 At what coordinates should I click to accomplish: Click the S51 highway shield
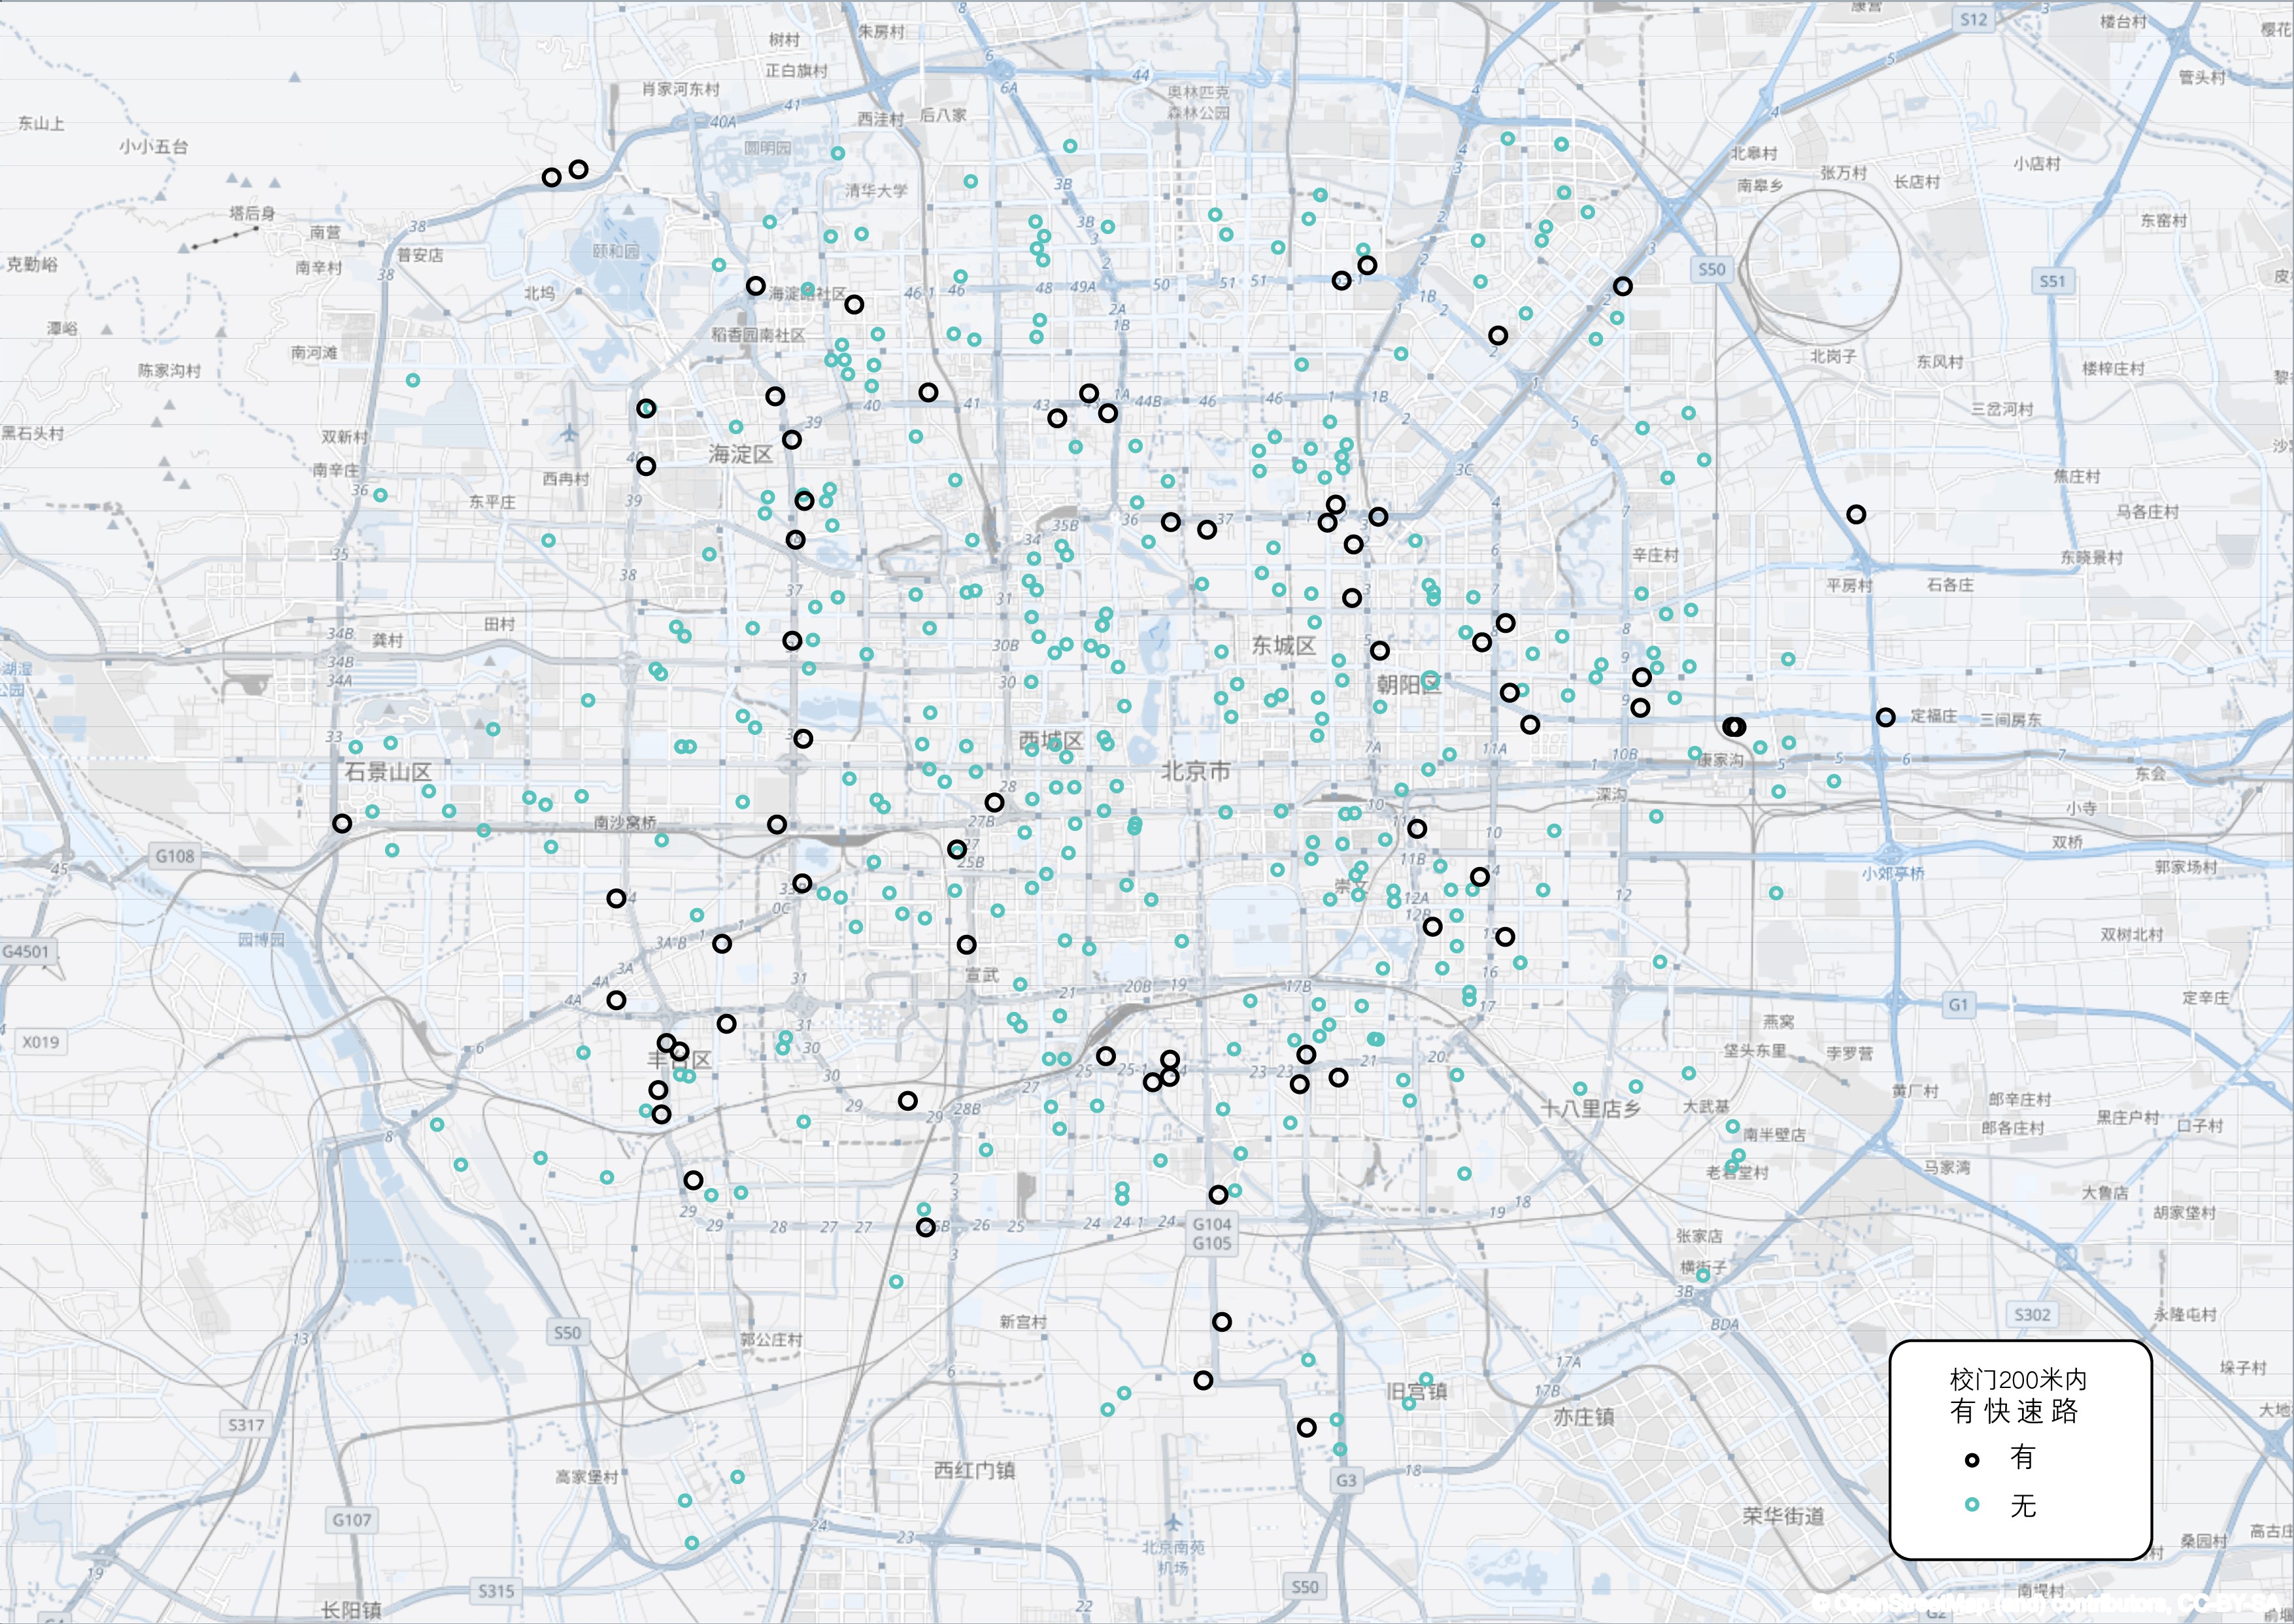(2052, 282)
